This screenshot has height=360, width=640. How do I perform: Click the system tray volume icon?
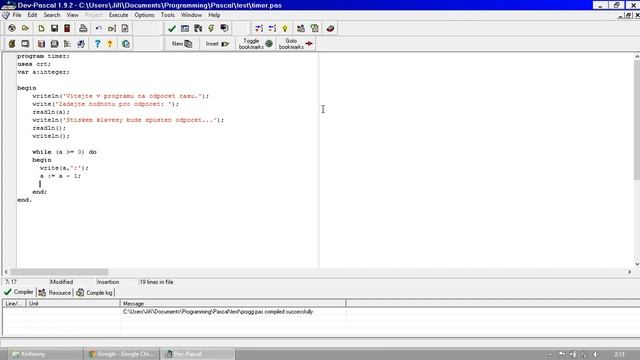pos(596,354)
